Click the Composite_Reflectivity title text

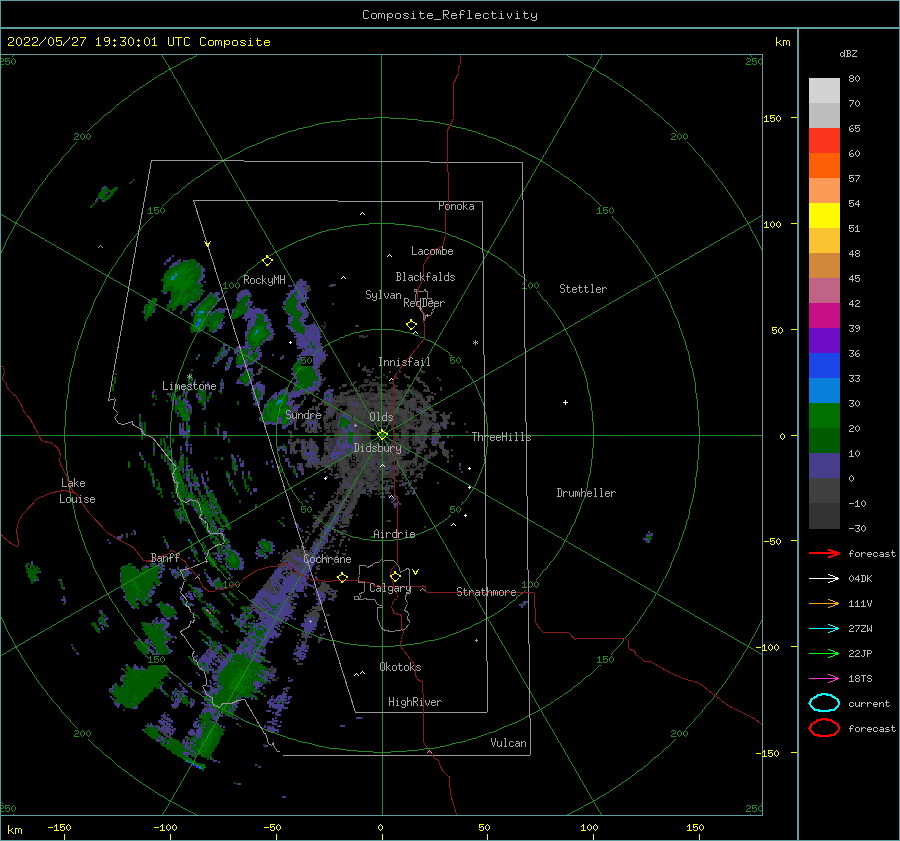click(450, 15)
